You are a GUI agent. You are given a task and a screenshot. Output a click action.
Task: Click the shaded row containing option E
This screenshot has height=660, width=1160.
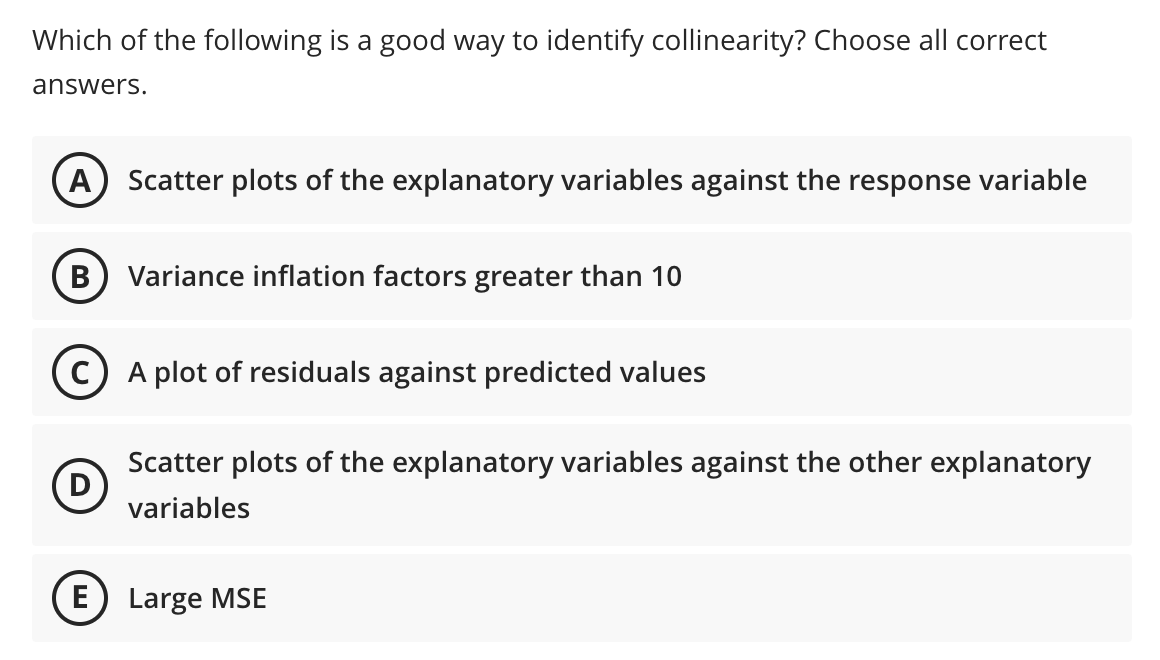[x=580, y=598]
